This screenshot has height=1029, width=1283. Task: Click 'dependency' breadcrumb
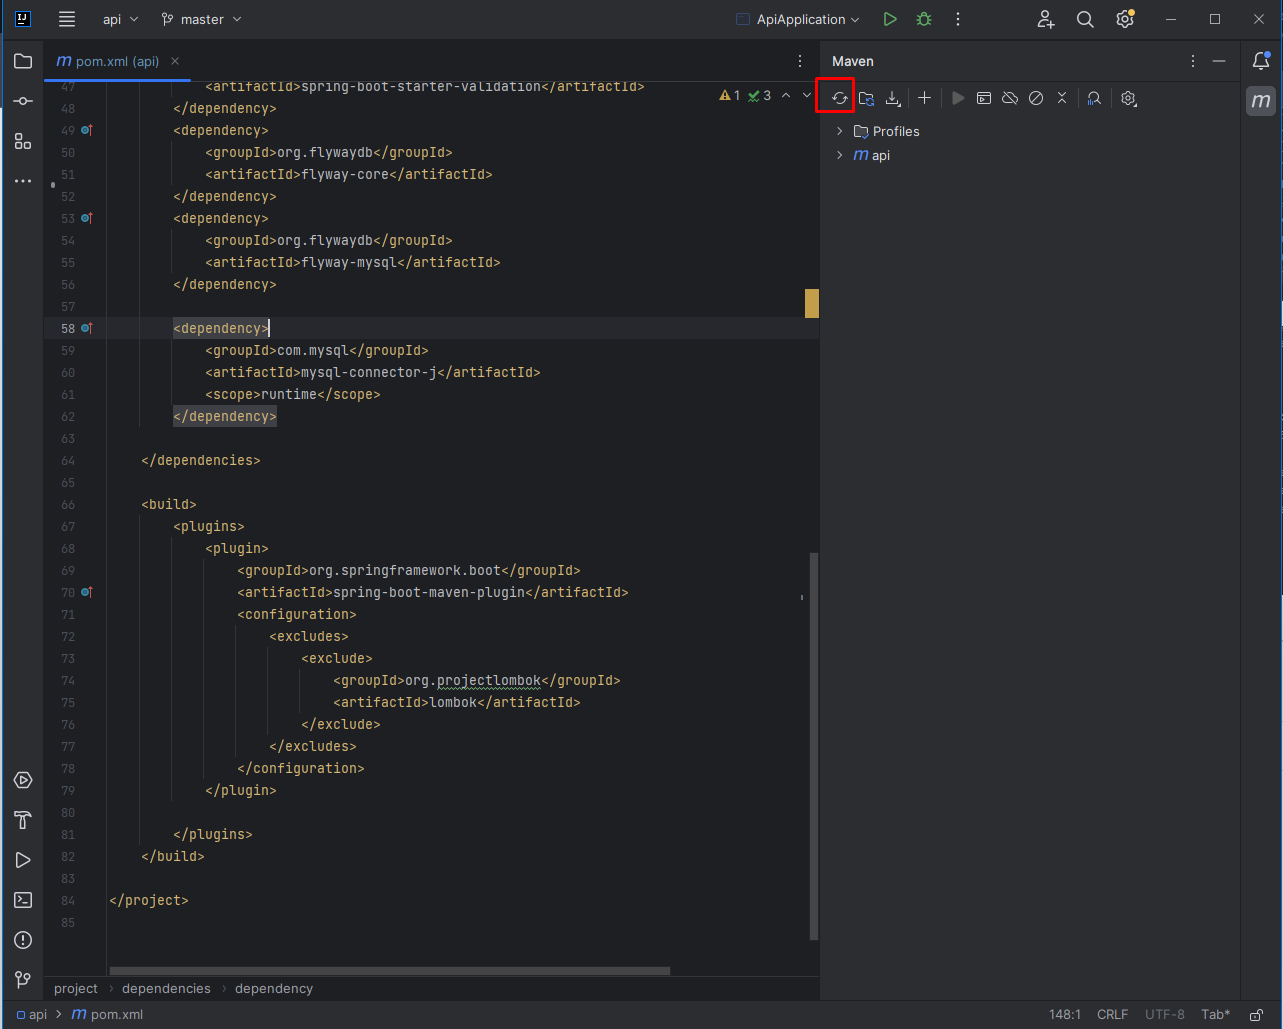tap(274, 988)
